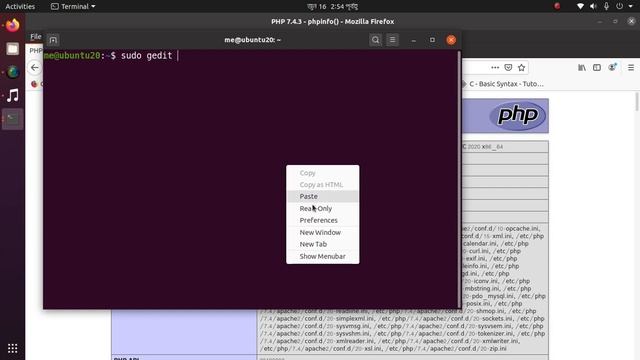Maximize the terminal window
The height and width of the screenshot is (360, 640).
point(432,40)
